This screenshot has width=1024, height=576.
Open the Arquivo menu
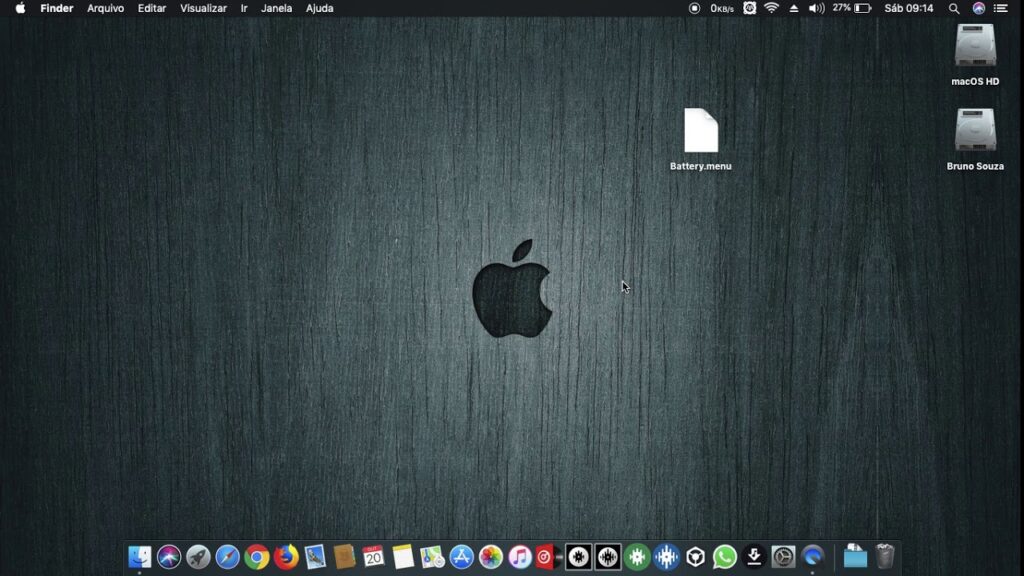[x=106, y=8]
